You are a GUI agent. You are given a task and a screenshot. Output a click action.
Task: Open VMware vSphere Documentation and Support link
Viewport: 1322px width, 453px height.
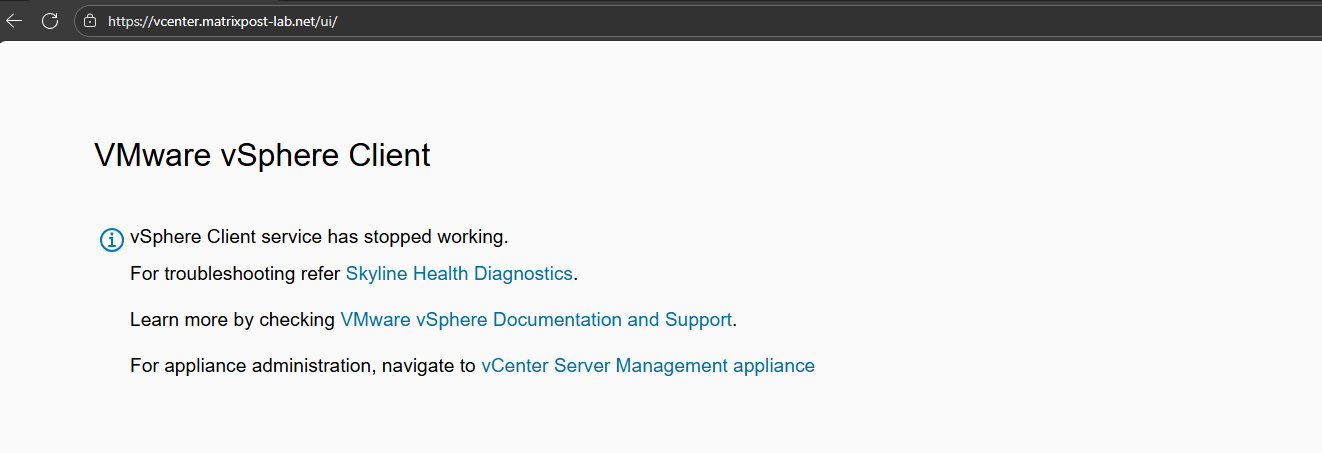536,320
